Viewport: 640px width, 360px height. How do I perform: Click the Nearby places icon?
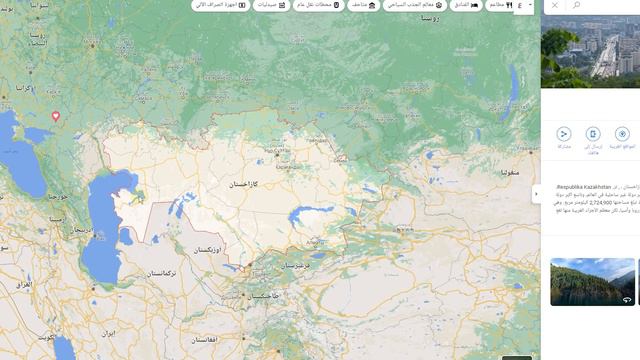(x=622, y=134)
